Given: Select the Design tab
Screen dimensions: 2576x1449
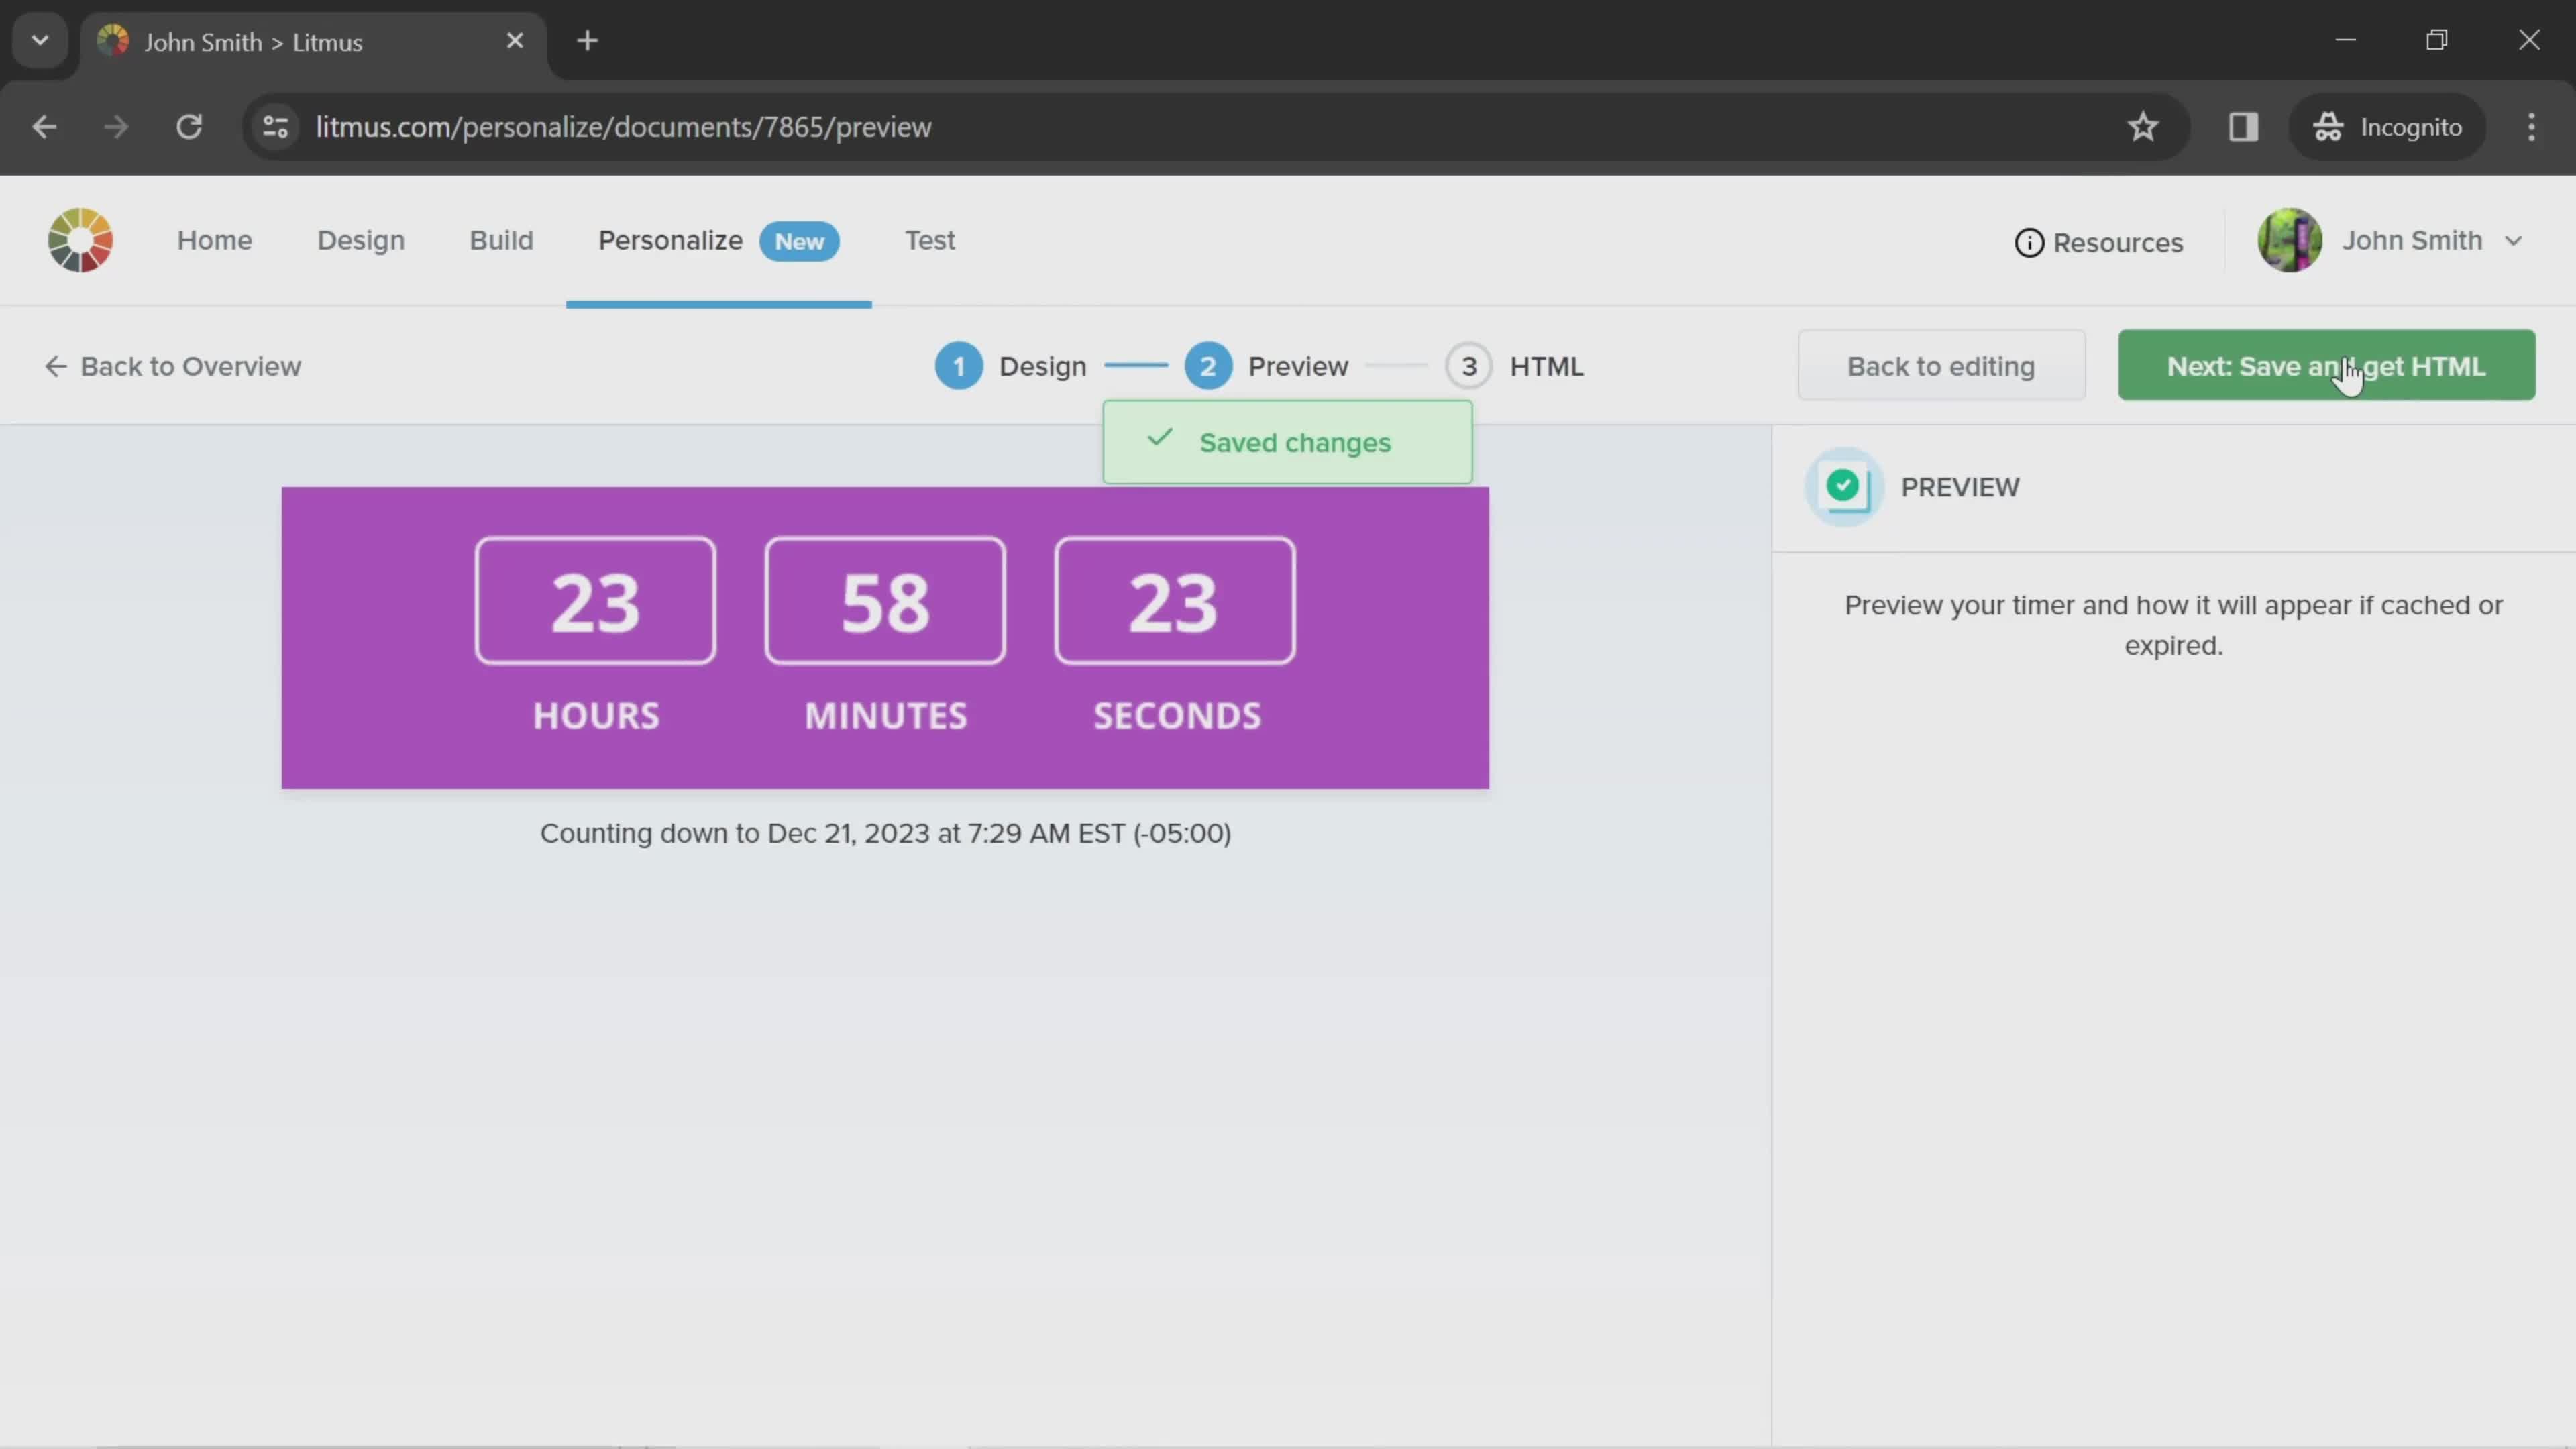Looking at the screenshot, I should (361, 239).
